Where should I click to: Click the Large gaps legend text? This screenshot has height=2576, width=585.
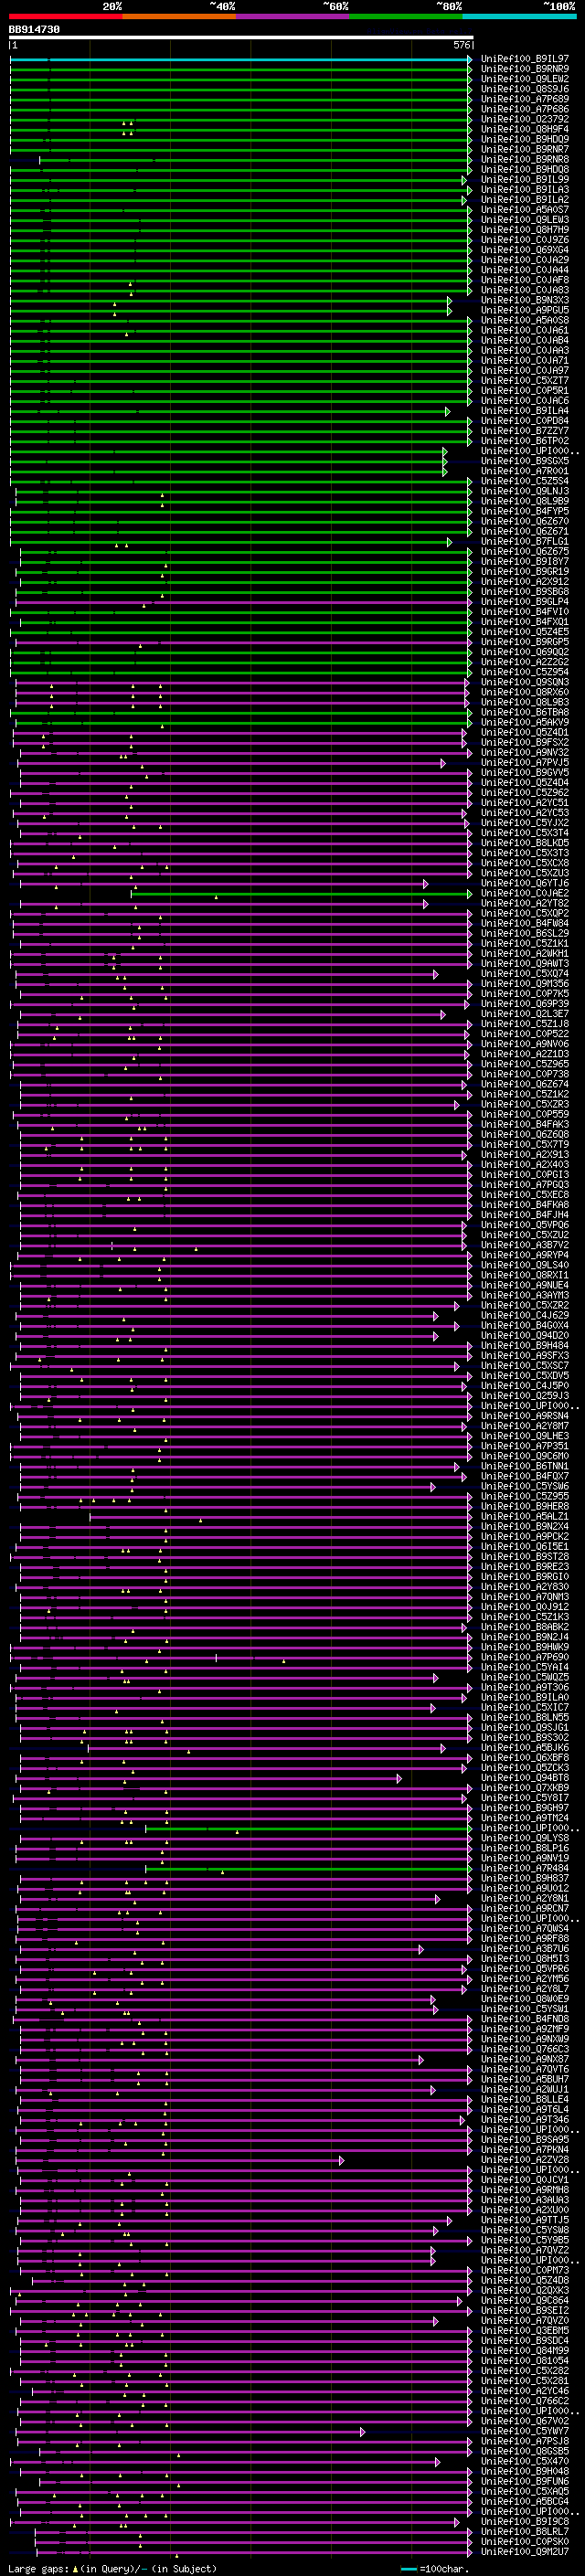click(112, 2568)
